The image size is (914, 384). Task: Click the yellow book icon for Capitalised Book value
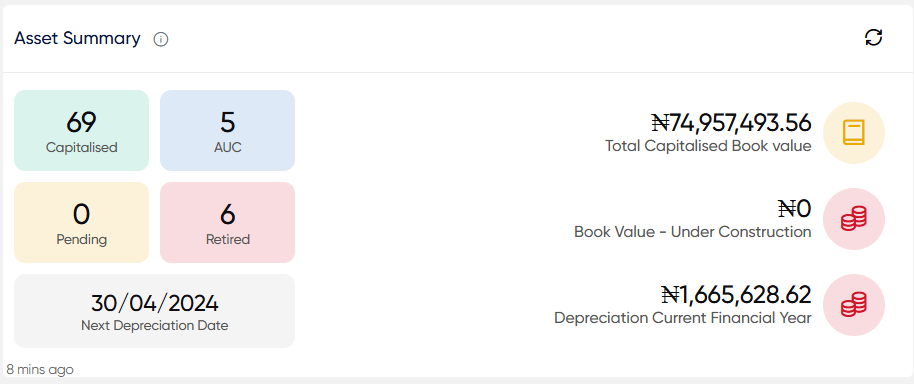click(x=853, y=133)
